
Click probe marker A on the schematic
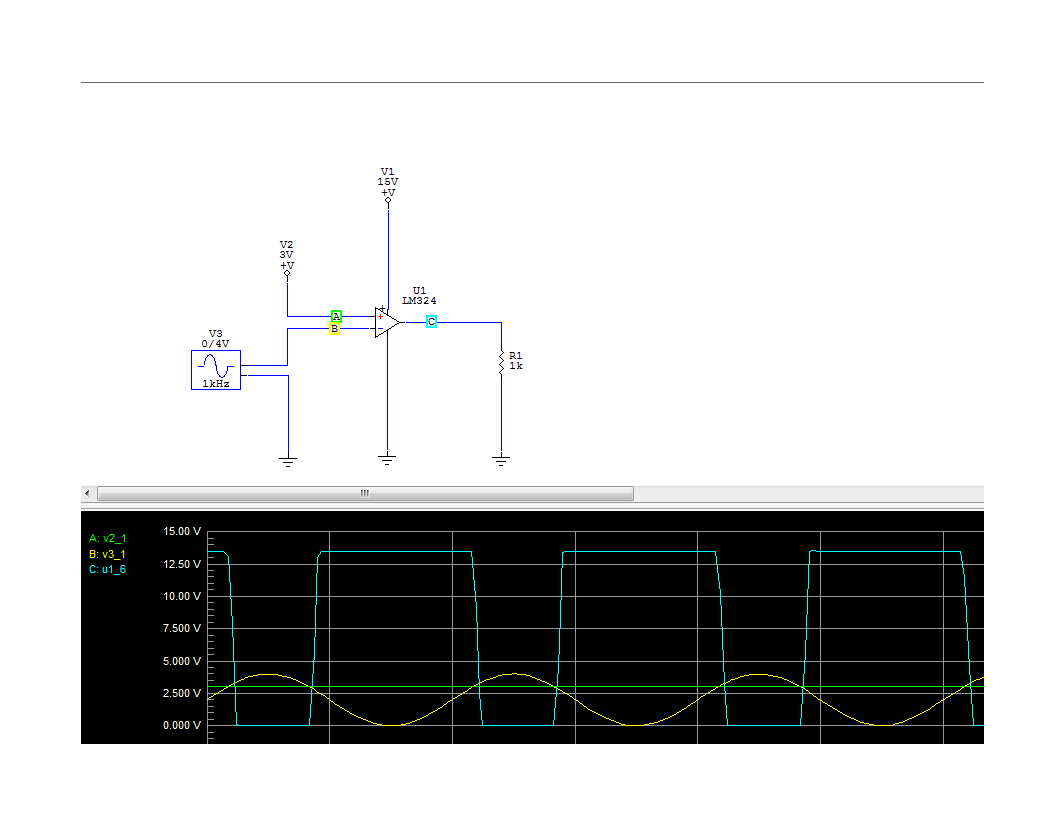pos(336,316)
